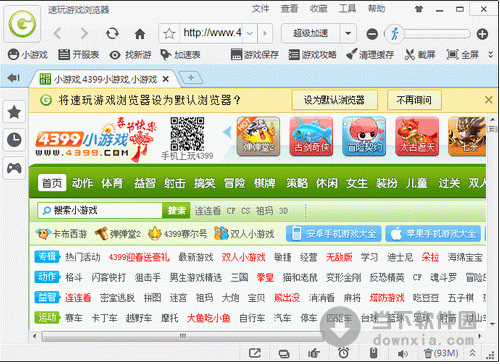The image size is (500, 364).
Task: Collapse sidebar with left arrow icon
Action: click(14, 78)
